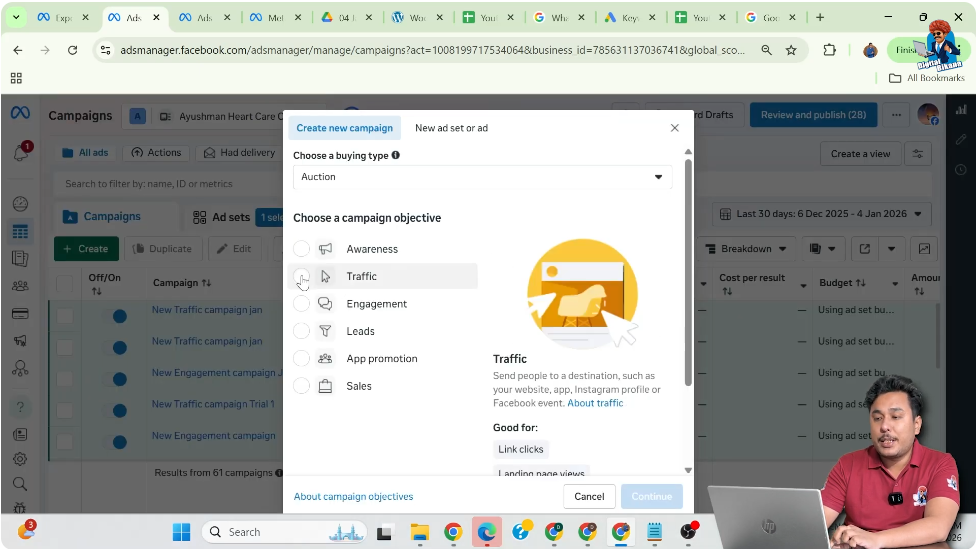The width and height of the screenshot is (976, 549).
Task: Open File Explorer from taskbar
Action: [x=420, y=532]
